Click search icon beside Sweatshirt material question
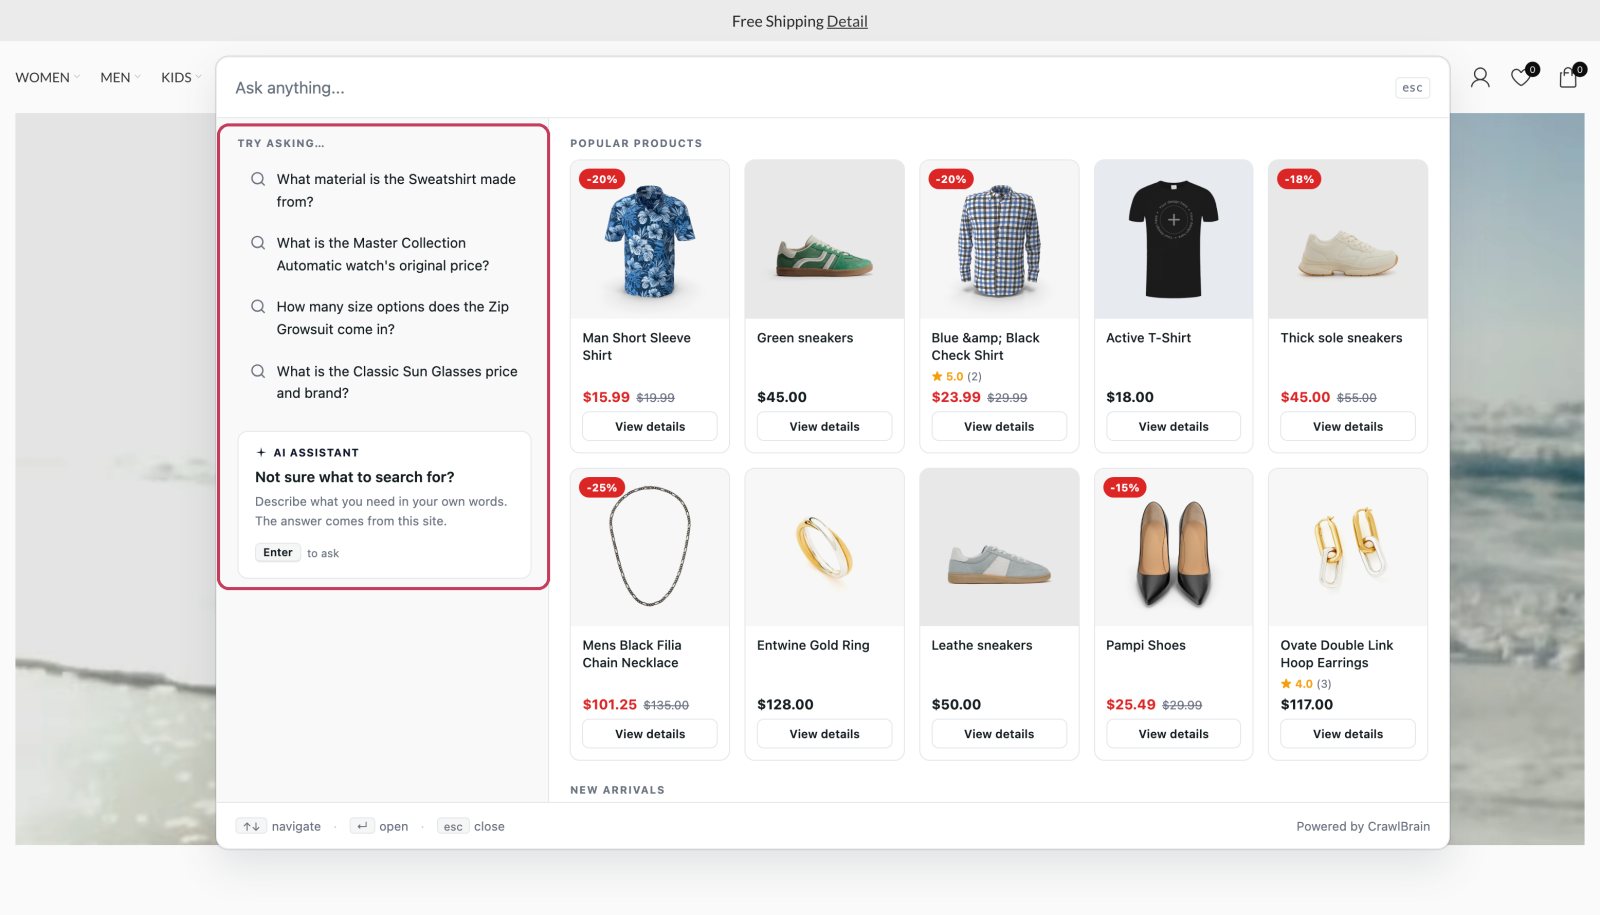Screen dimensions: 1600x915 pos(258,179)
